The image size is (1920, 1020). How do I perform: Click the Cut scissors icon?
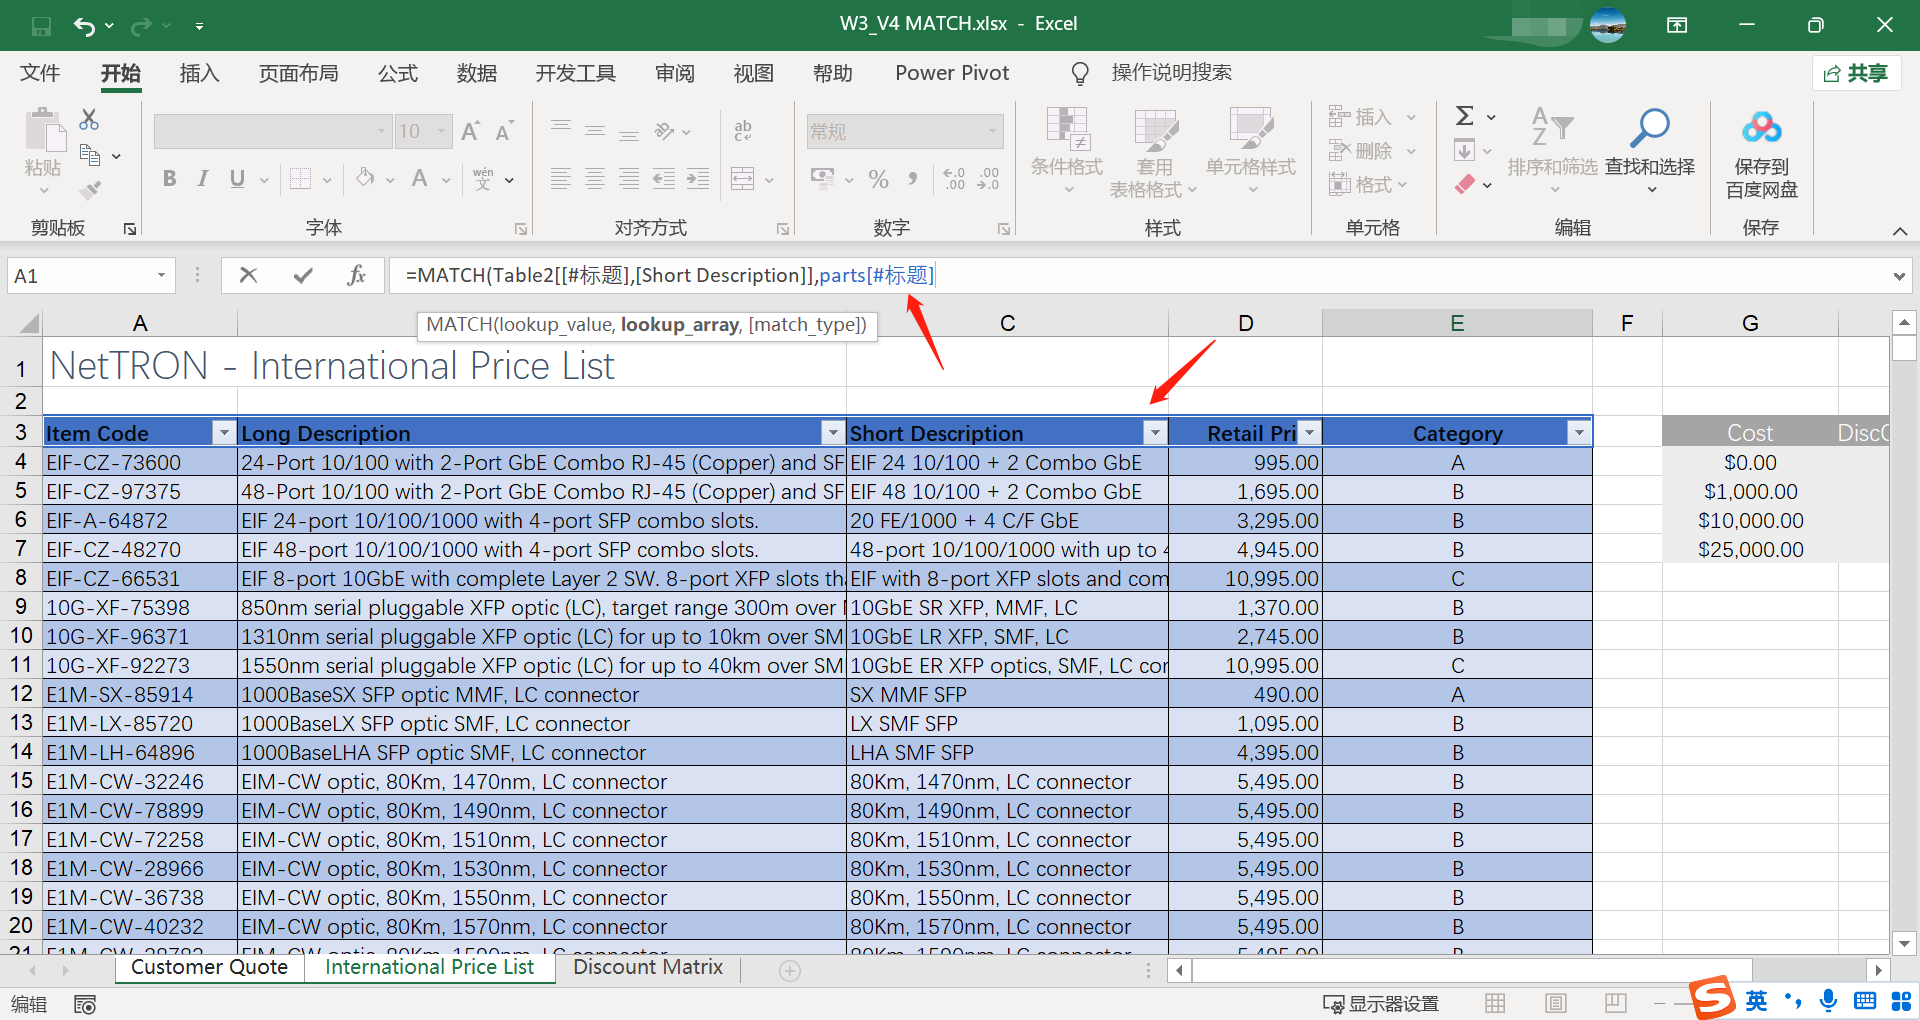89,120
